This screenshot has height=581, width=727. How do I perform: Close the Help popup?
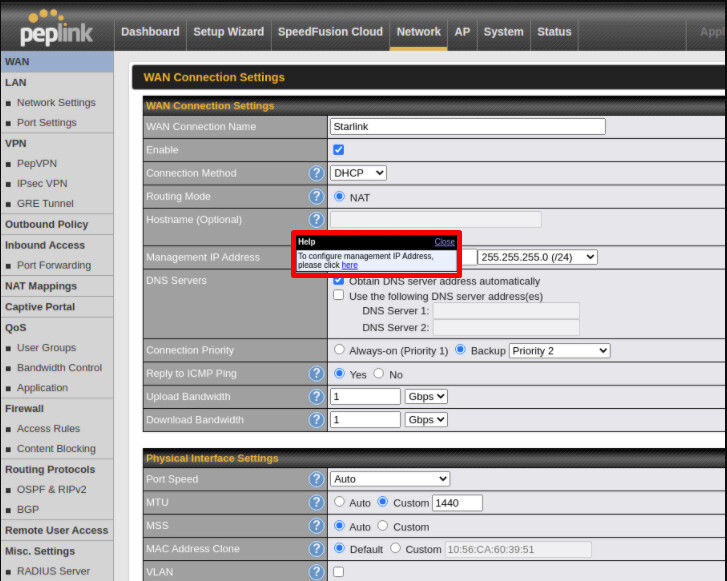point(444,242)
